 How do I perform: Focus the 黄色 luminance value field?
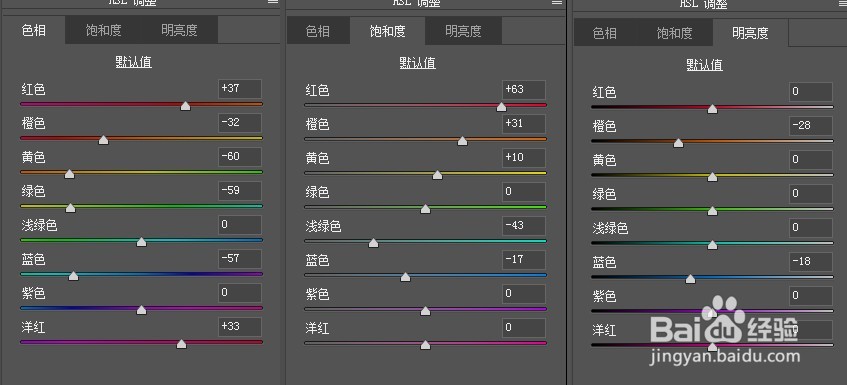pyautogui.click(x=811, y=160)
